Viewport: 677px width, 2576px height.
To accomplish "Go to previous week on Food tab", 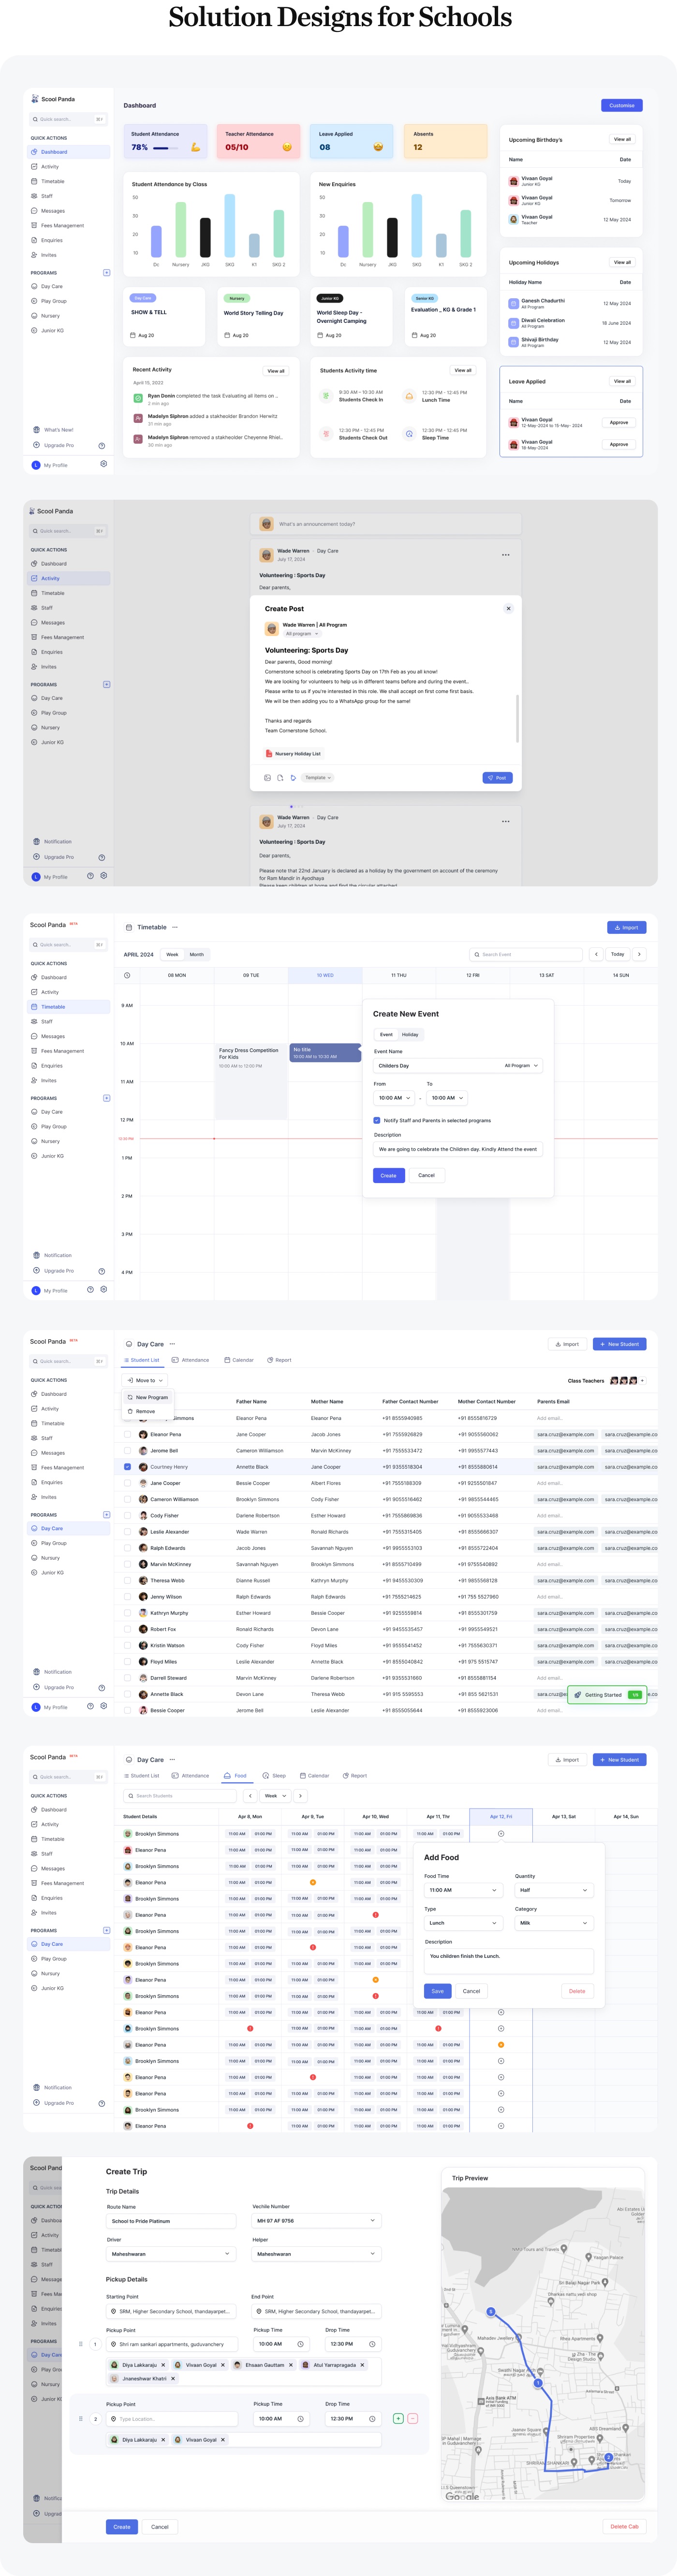I will (x=250, y=1796).
